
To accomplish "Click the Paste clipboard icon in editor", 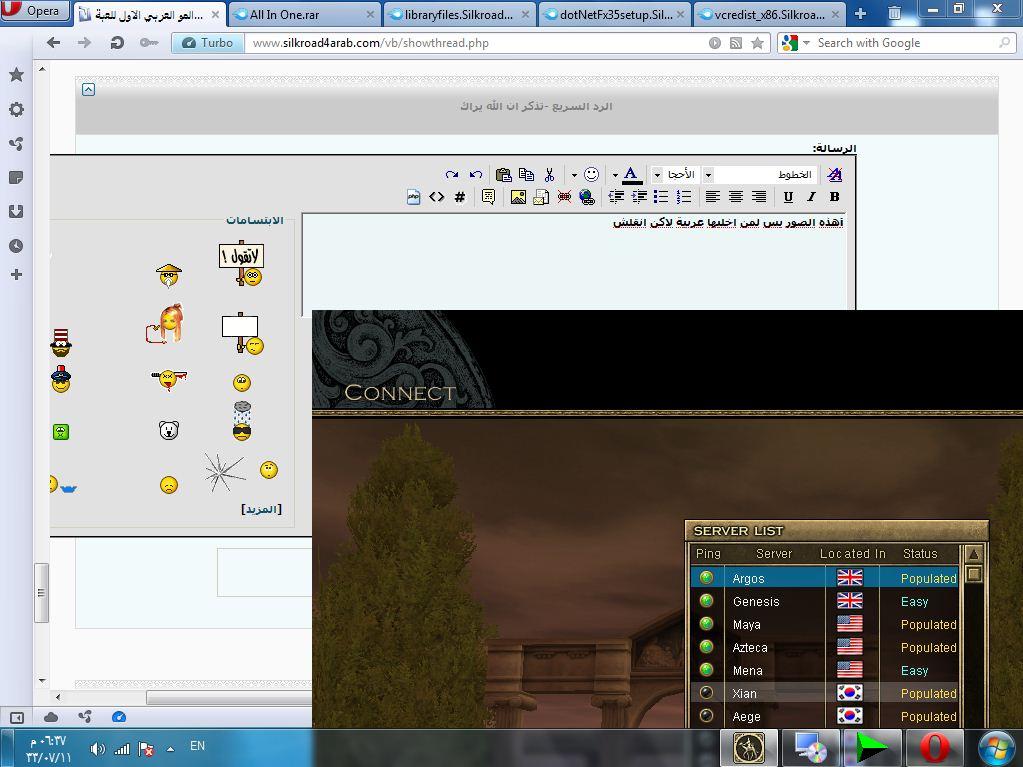I will 503,175.
